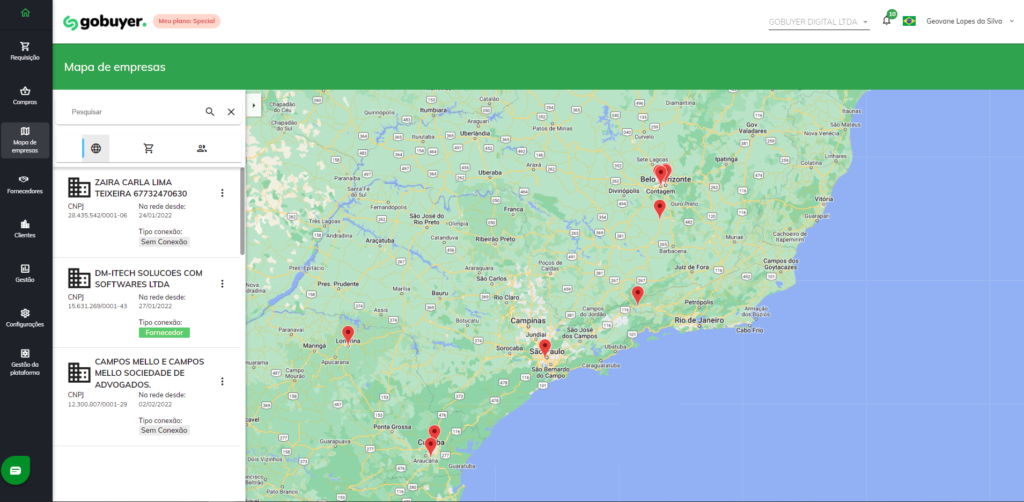Open the green chat support button

18,469
